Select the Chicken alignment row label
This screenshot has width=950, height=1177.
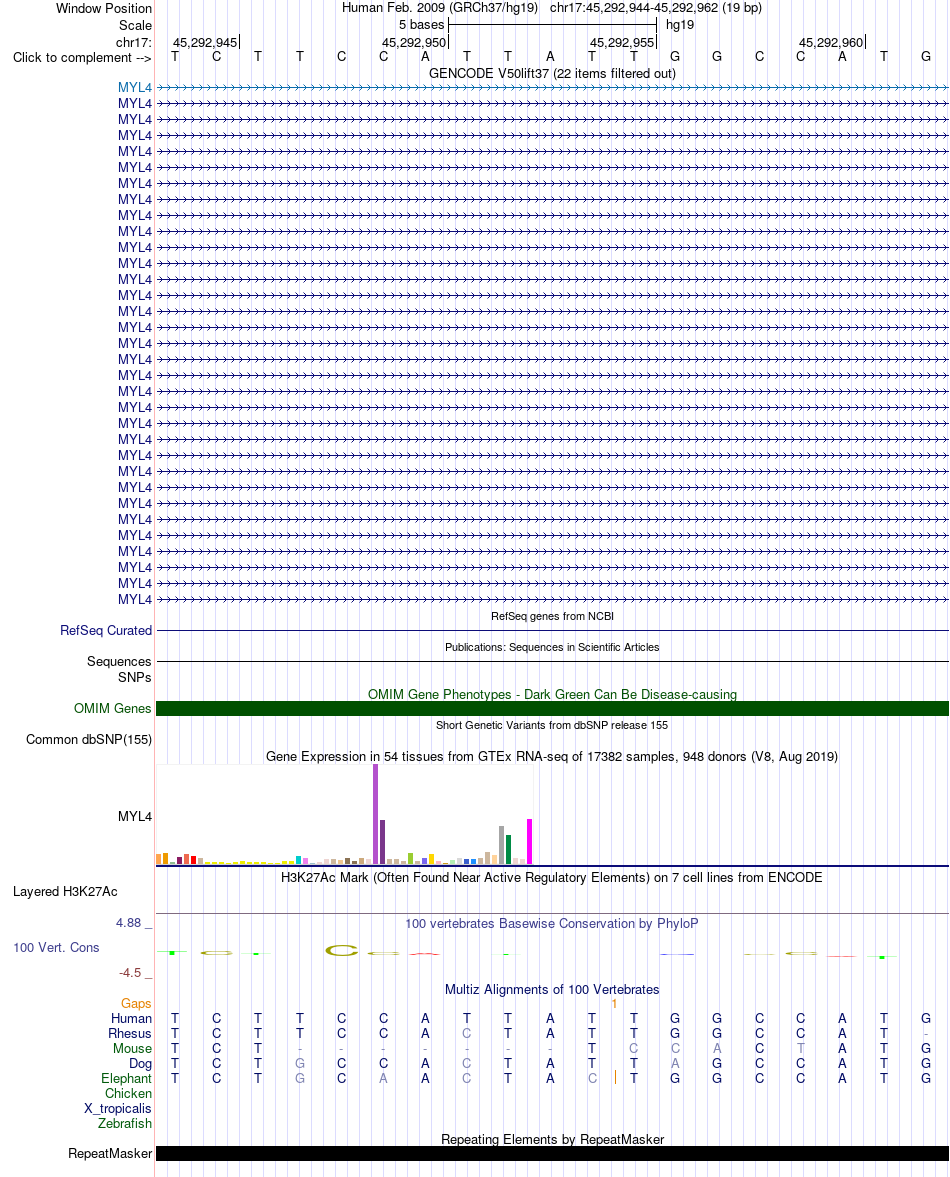pos(128,1094)
